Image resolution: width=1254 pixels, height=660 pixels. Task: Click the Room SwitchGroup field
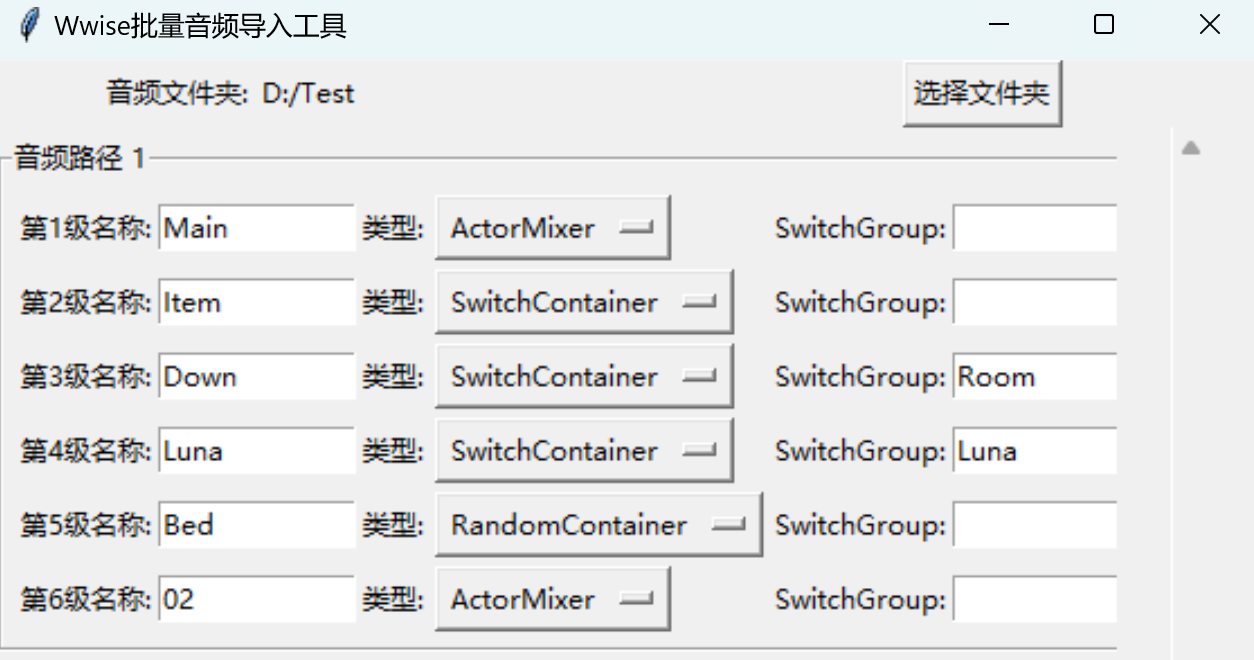click(1034, 376)
